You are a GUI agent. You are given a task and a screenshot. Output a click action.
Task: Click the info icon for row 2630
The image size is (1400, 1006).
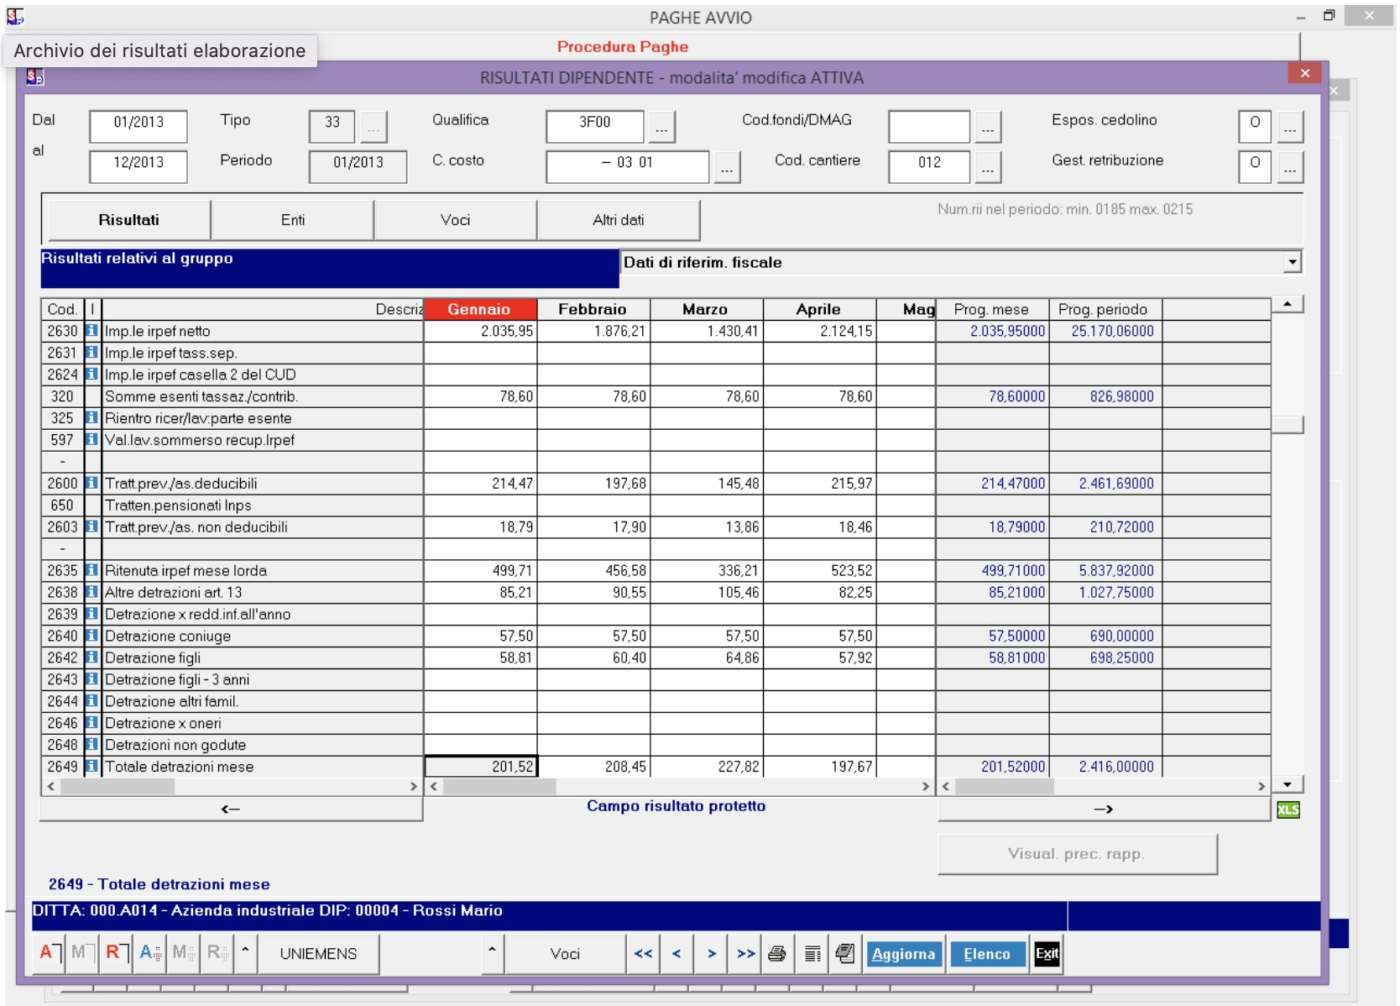pyautogui.click(x=92, y=331)
